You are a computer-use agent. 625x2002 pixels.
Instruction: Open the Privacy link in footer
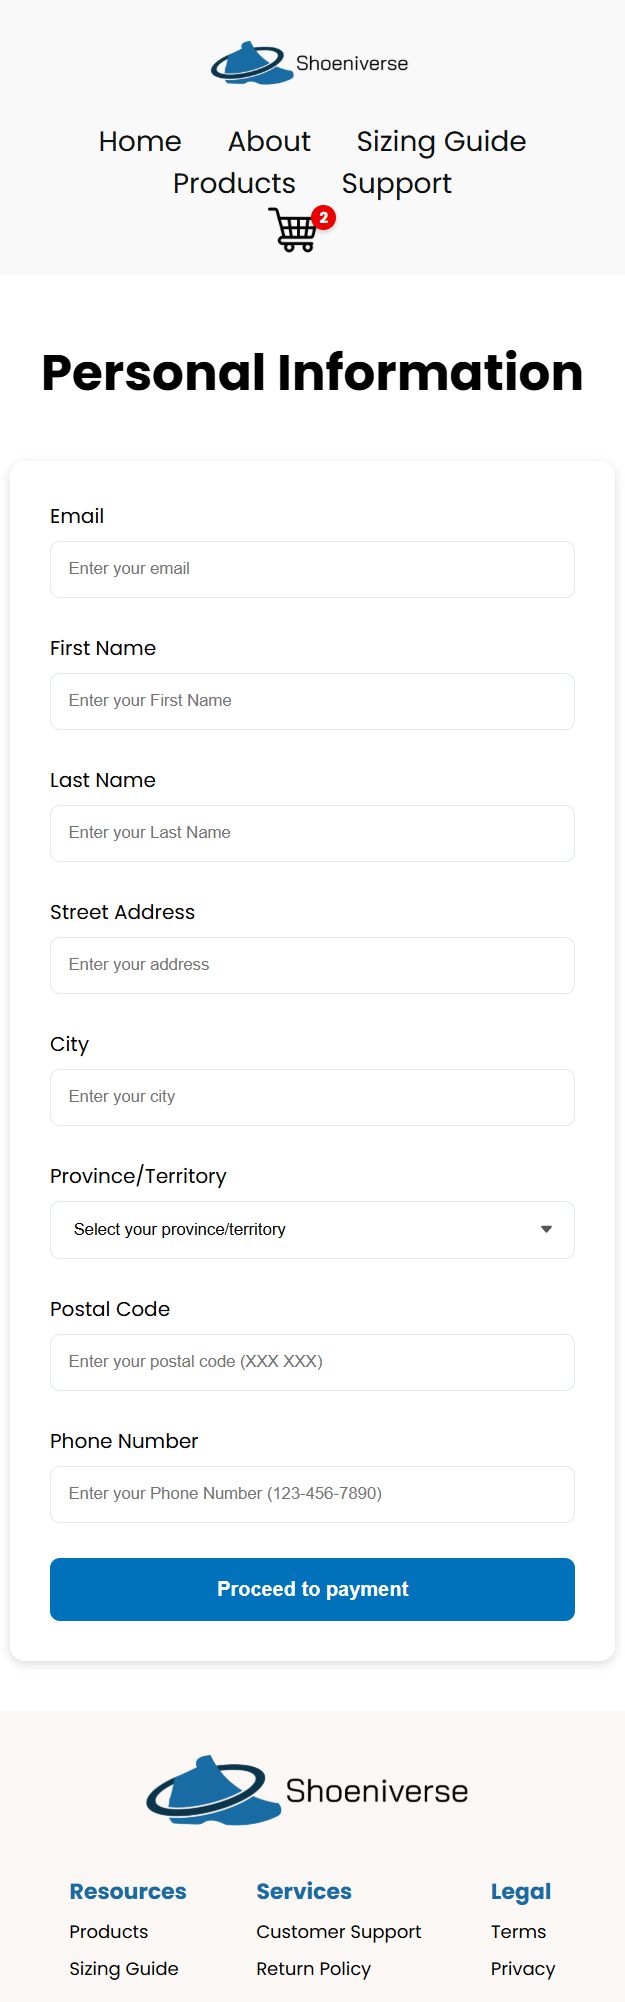523,1968
